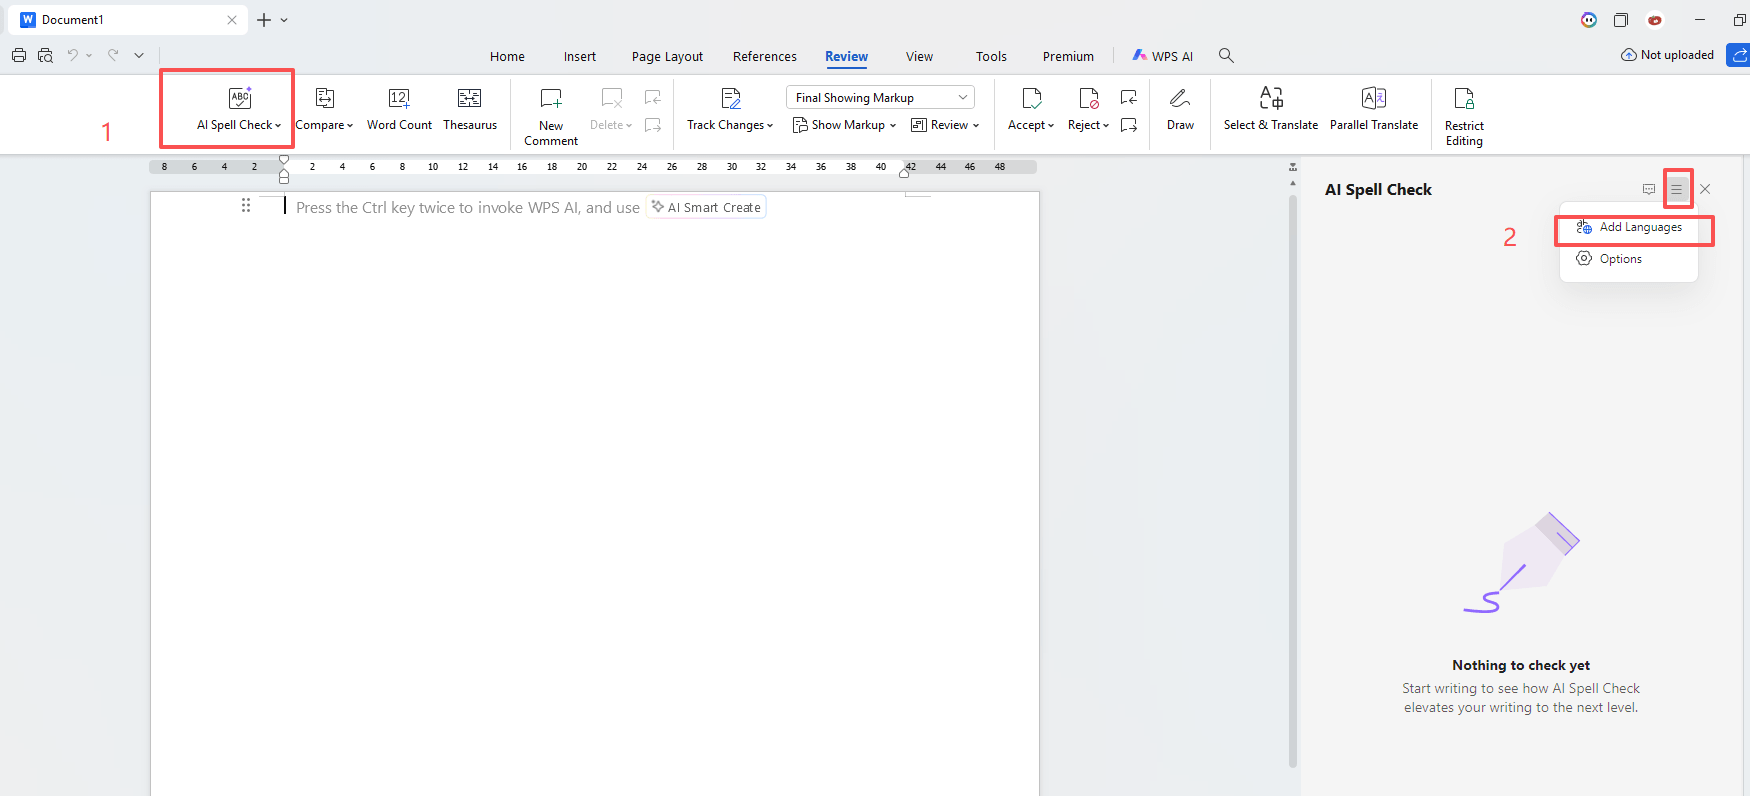Viewport: 1750px width, 796px height.
Task: Click the AI Spell Check icon
Action: (x=240, y=98)
